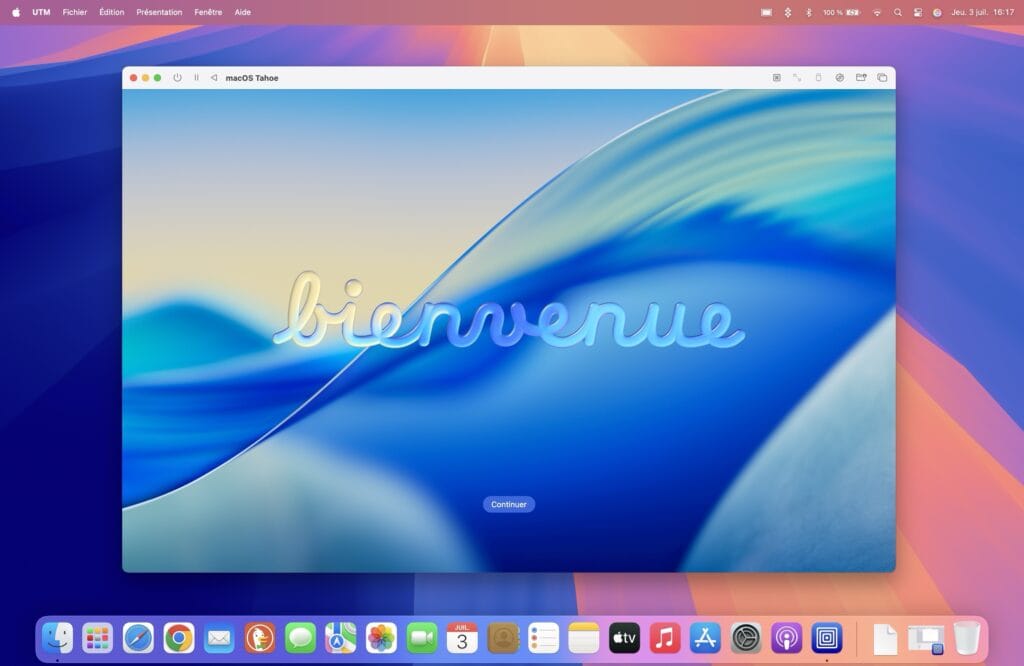Open the Trash from the Dock
1024x666 pixels.
(967, 638)
